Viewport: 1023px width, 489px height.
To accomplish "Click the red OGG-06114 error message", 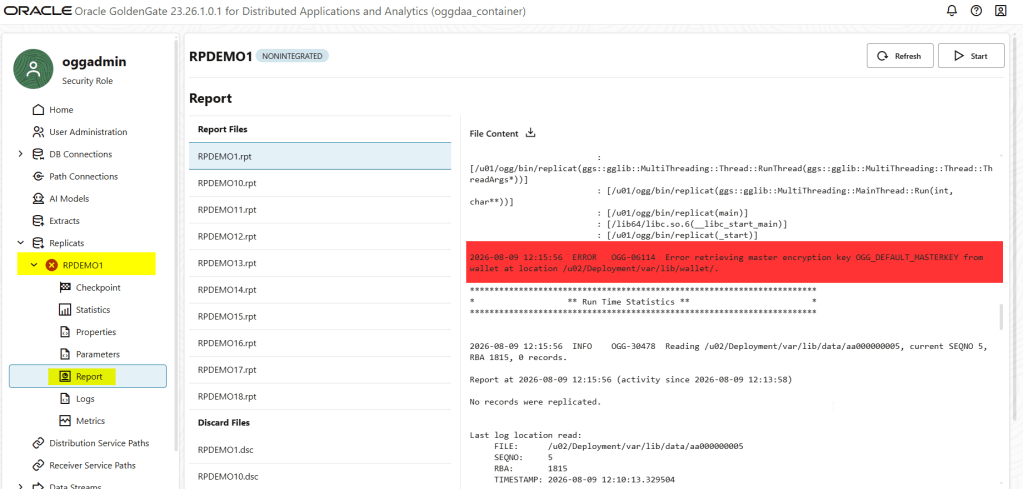I will coord(735,262).
